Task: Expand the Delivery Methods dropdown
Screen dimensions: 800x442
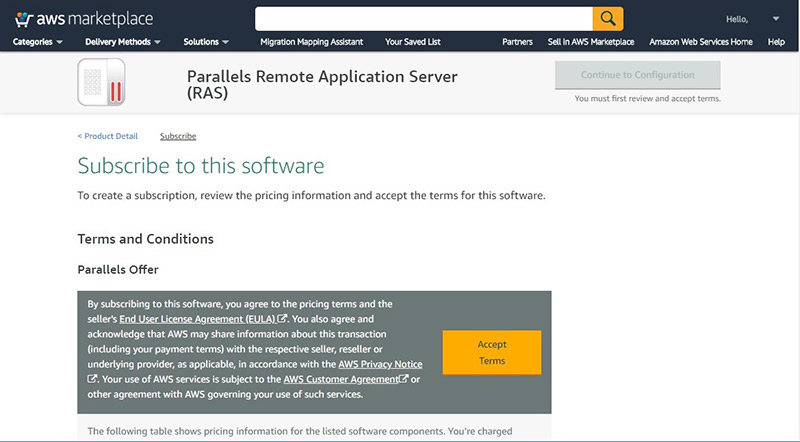Action: (x=123, y=42)
